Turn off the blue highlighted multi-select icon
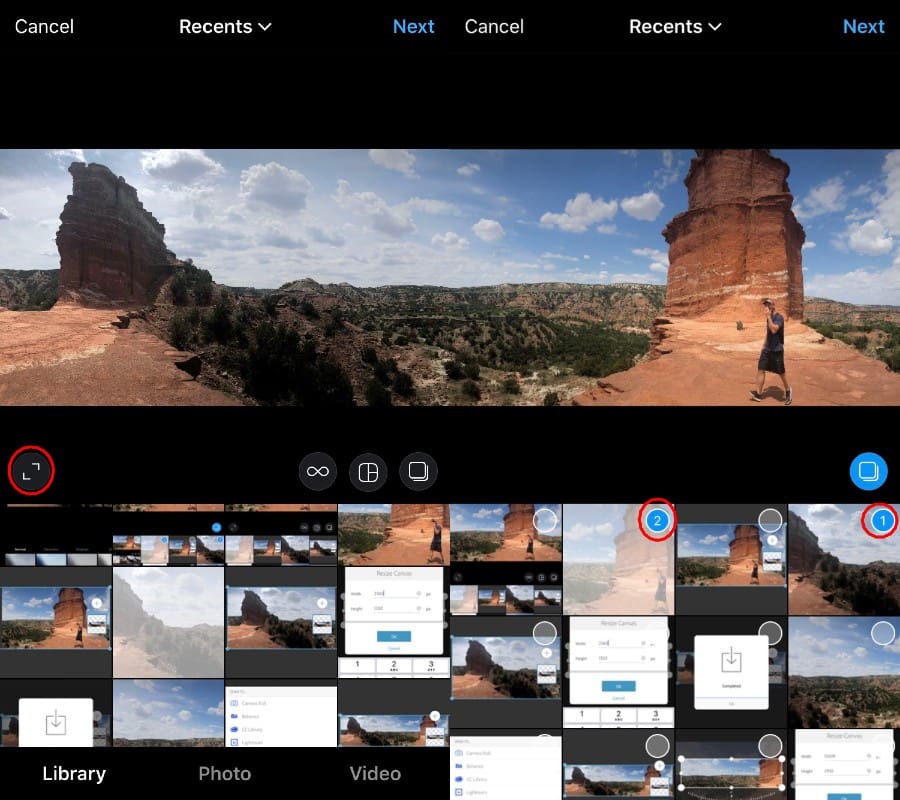900x800 pixels. point(868,471)
